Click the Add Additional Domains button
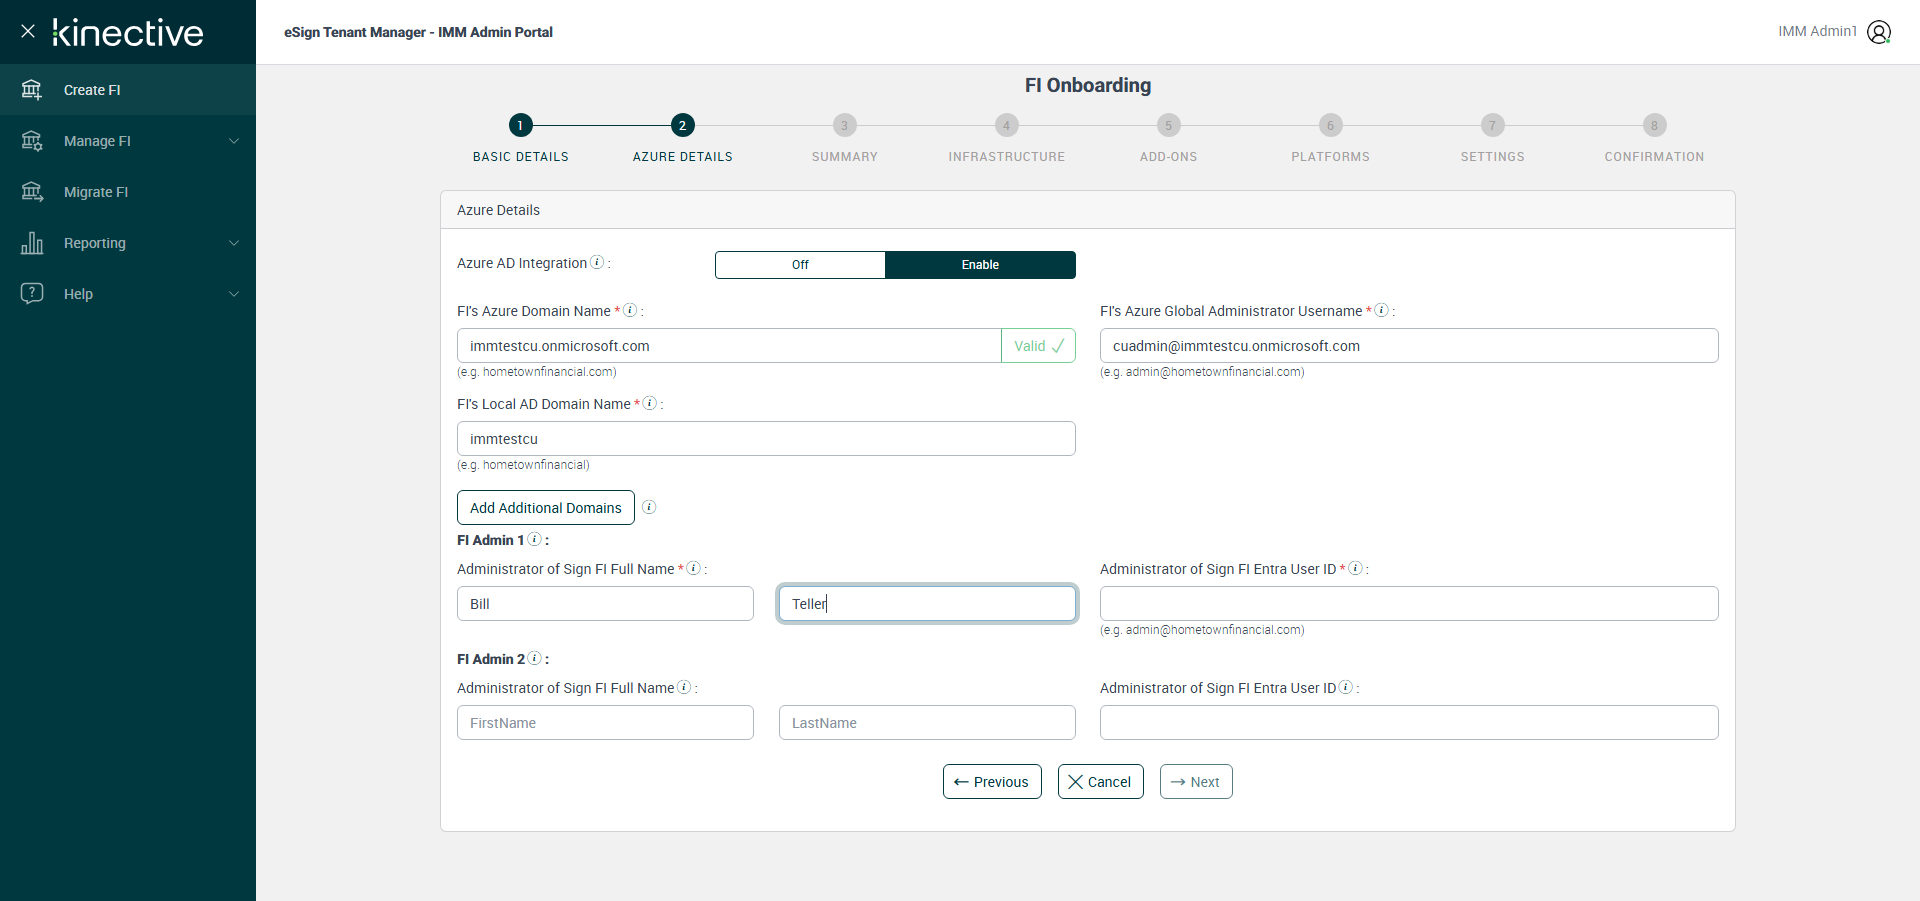 [545, 508]
